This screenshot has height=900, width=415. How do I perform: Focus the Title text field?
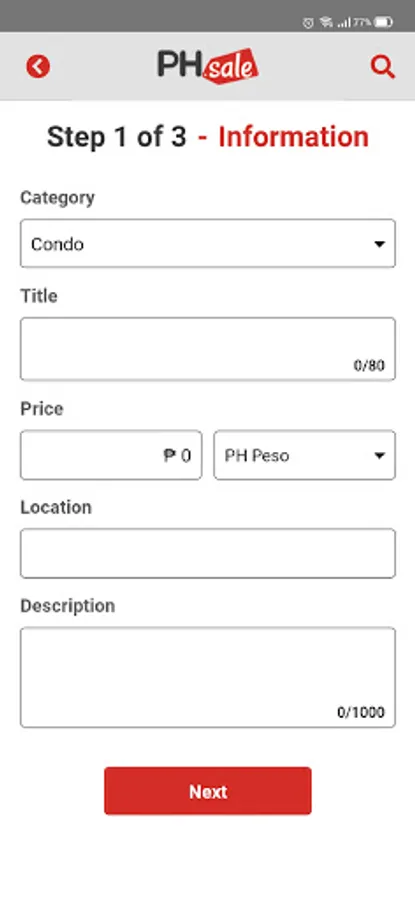click(208, 349)
